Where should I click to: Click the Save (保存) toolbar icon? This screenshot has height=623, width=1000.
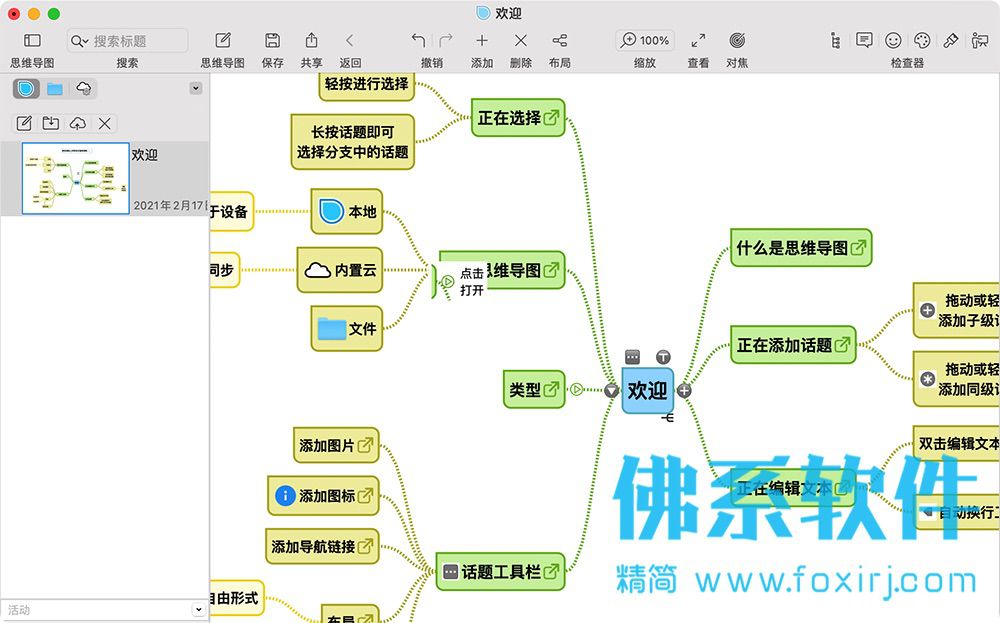[272, 41]
